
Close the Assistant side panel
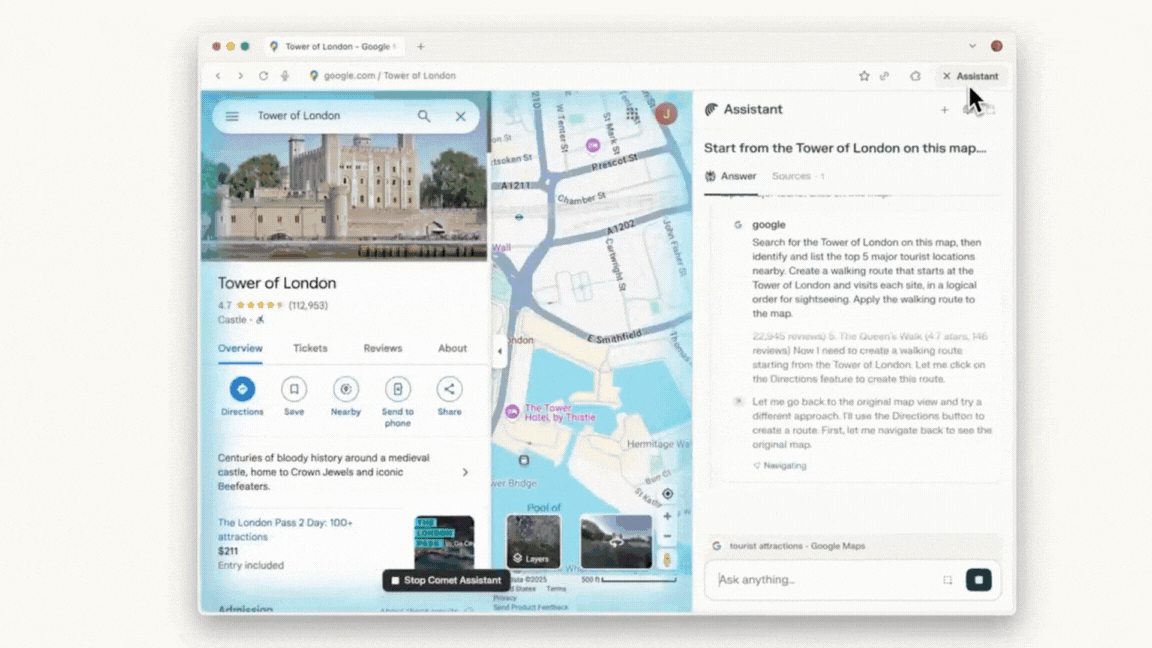pos(947,76)
